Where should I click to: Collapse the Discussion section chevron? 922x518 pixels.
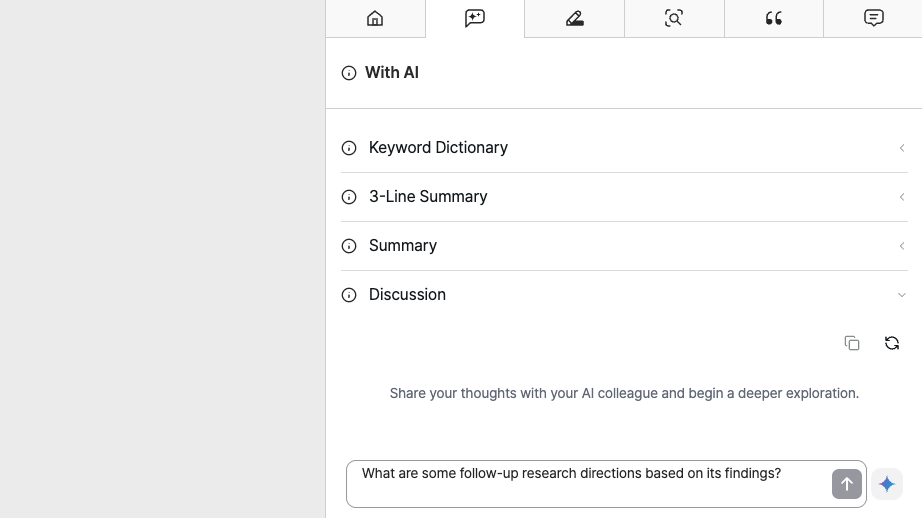[901, 295]
